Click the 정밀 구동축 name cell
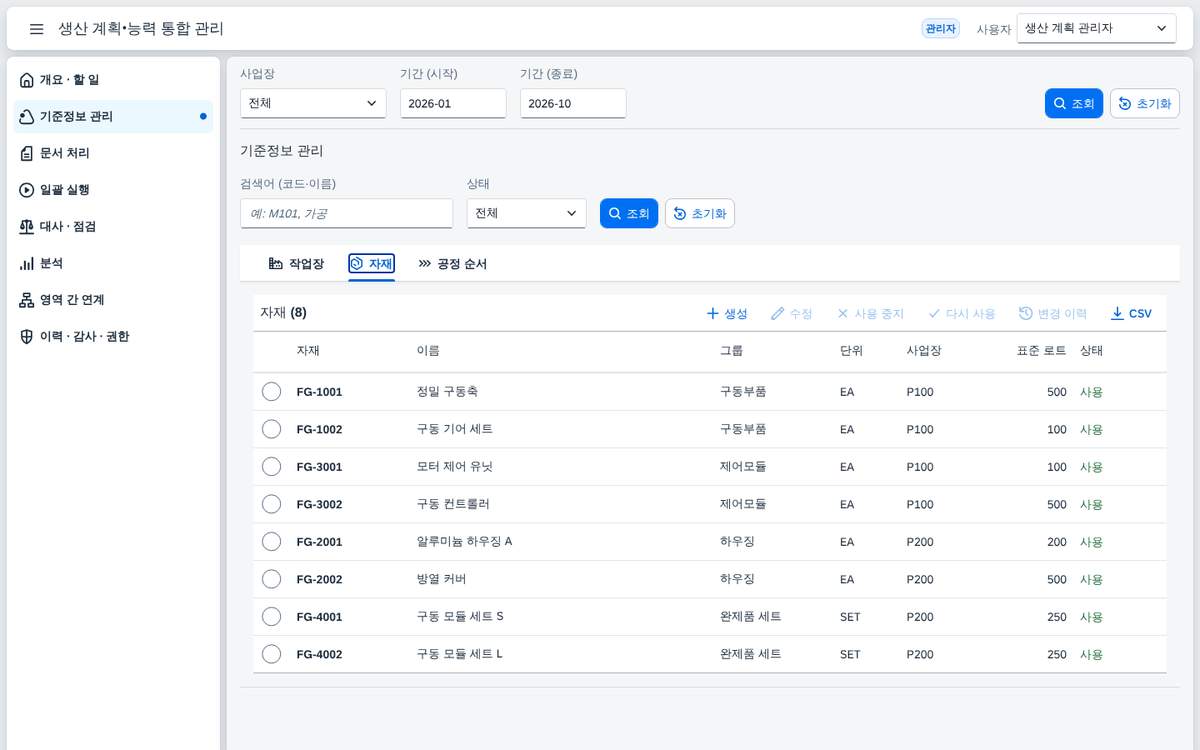Viewport: 1200px width, 750px height. coord(447,392)
